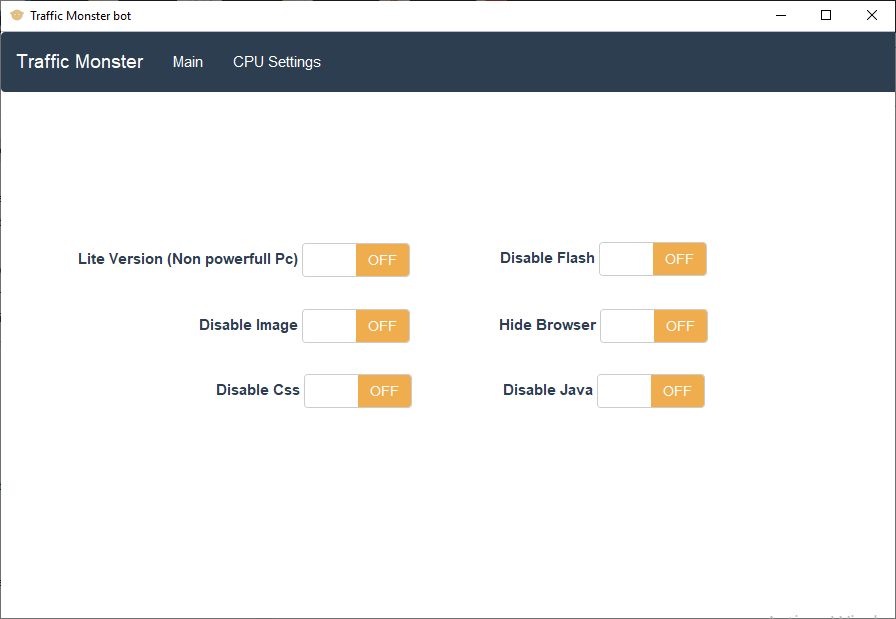Image resolution: width=896 pixels, height=619 pixels.
Task: Switch on the Hide Browser option
Action: [653, 325]
